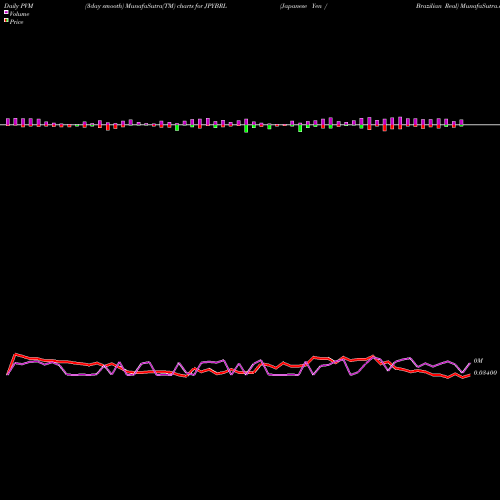
Task: Click the '0M' volume axis label
Action: pyautogui.click(x=478, y=361)
